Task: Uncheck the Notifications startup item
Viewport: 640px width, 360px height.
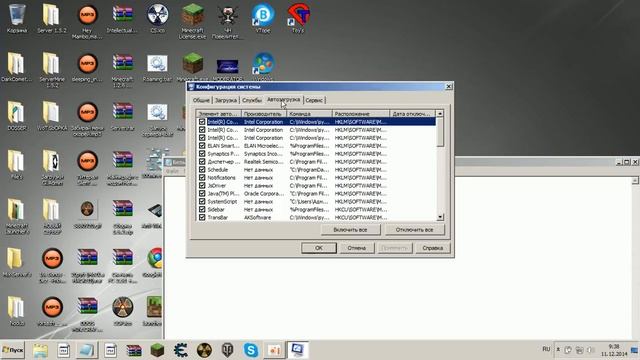Action: (x=202, y=178)
